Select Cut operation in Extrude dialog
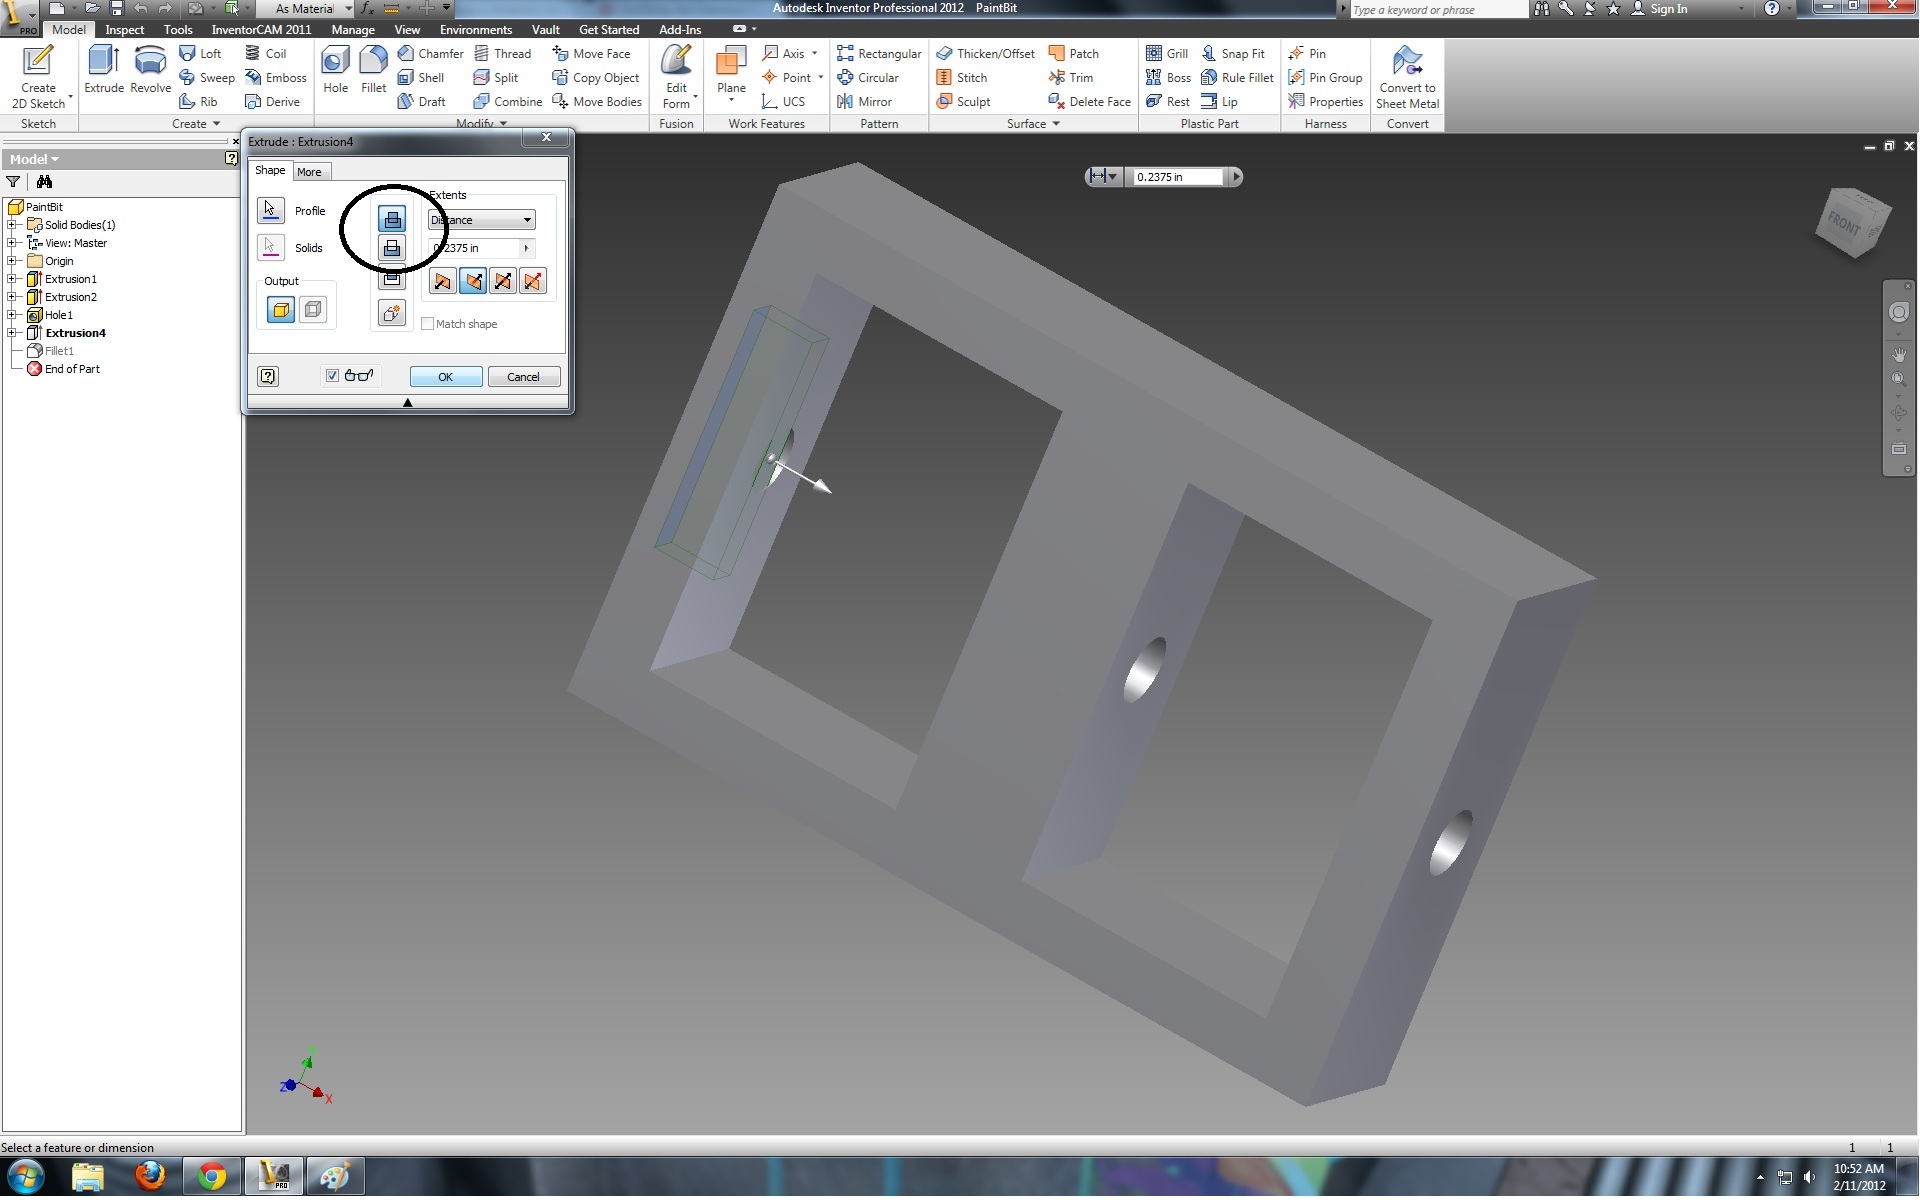The height and width of the screenshot is (1200, 1920). pos(392,248)
